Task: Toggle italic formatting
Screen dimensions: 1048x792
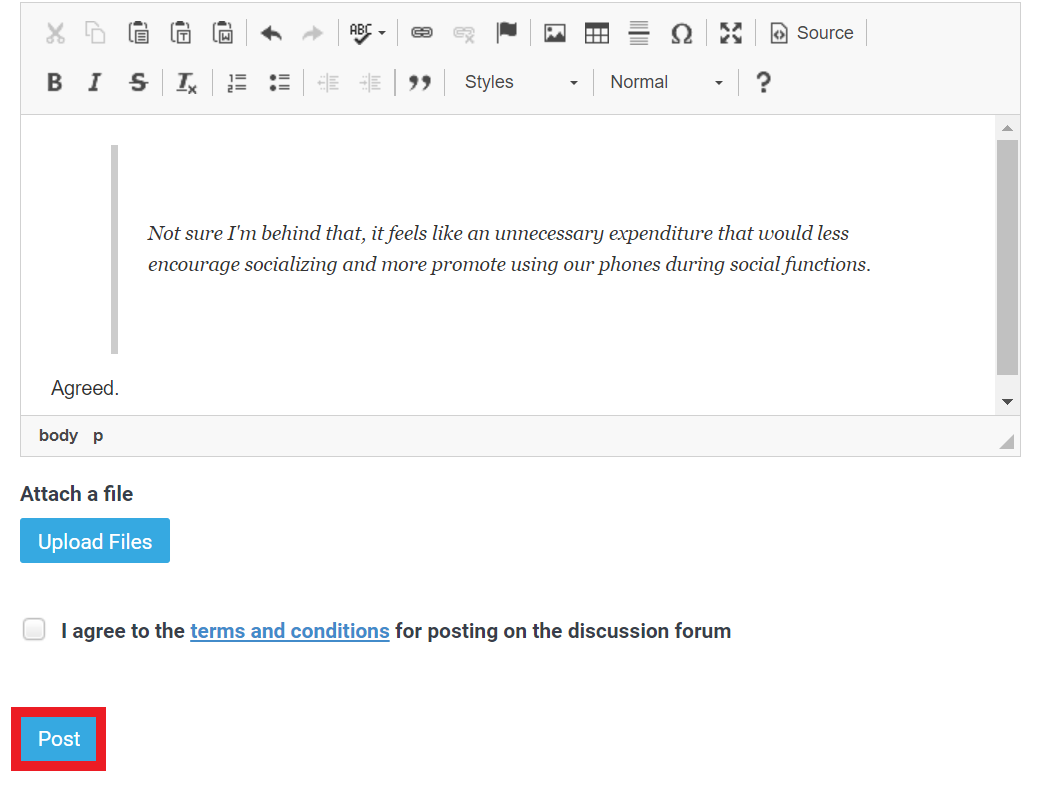Action: 95,82
